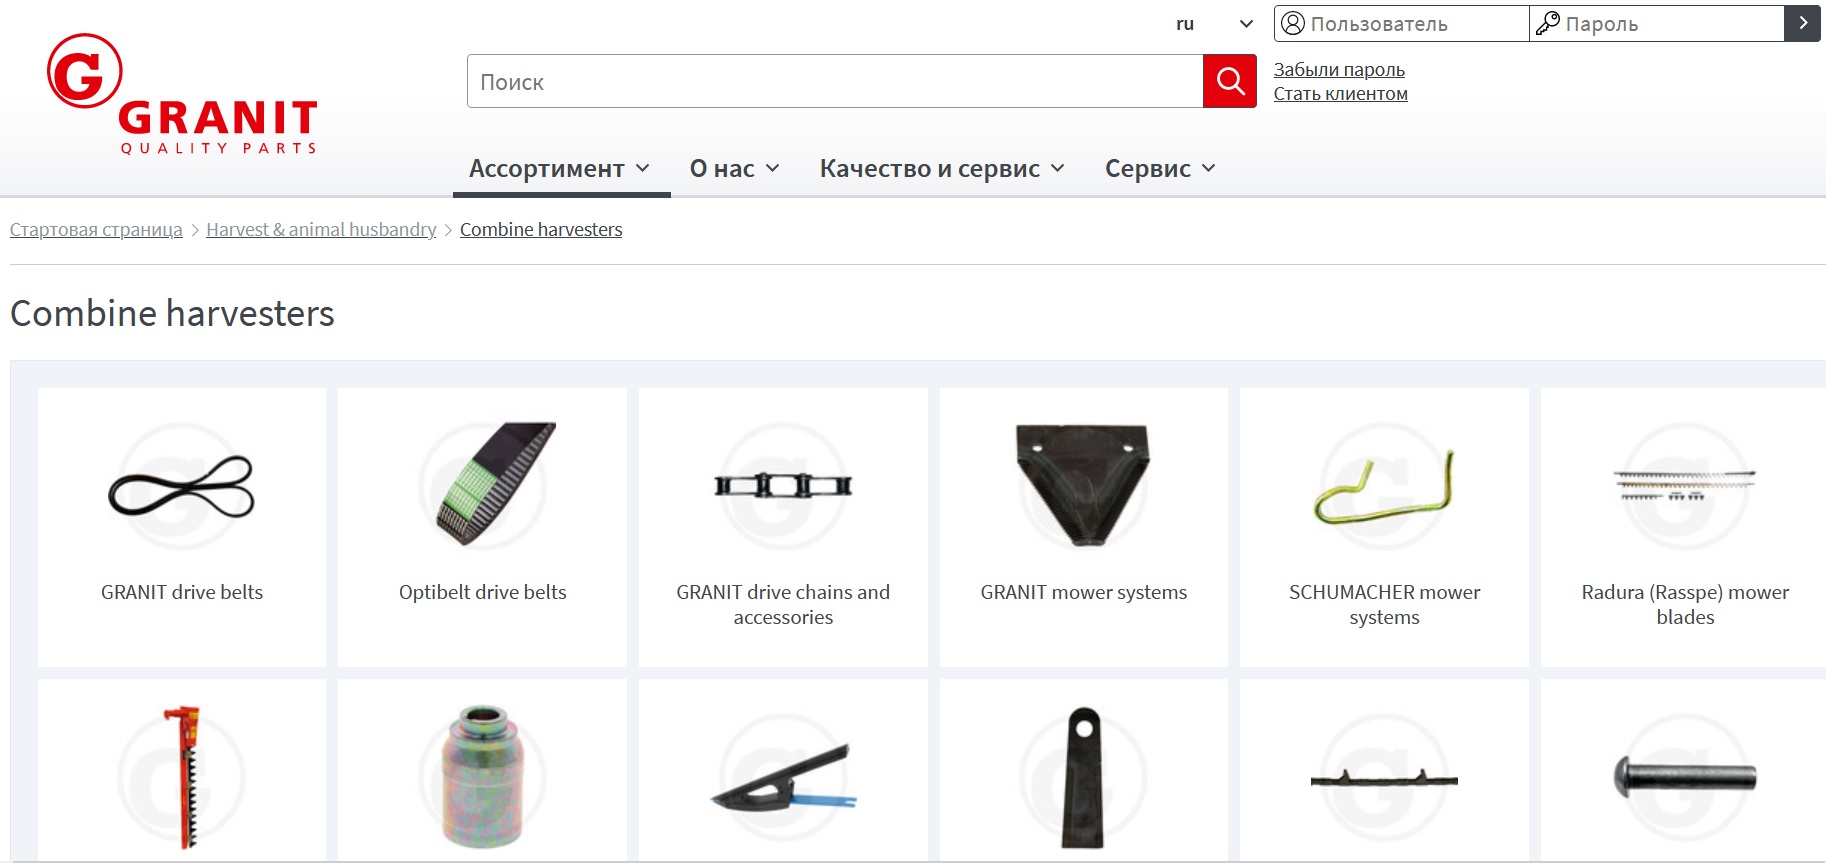The width and height of the screenshot is (1826, 863).
Task: Click the red search magnifier button
Action: pos(1230,81)
